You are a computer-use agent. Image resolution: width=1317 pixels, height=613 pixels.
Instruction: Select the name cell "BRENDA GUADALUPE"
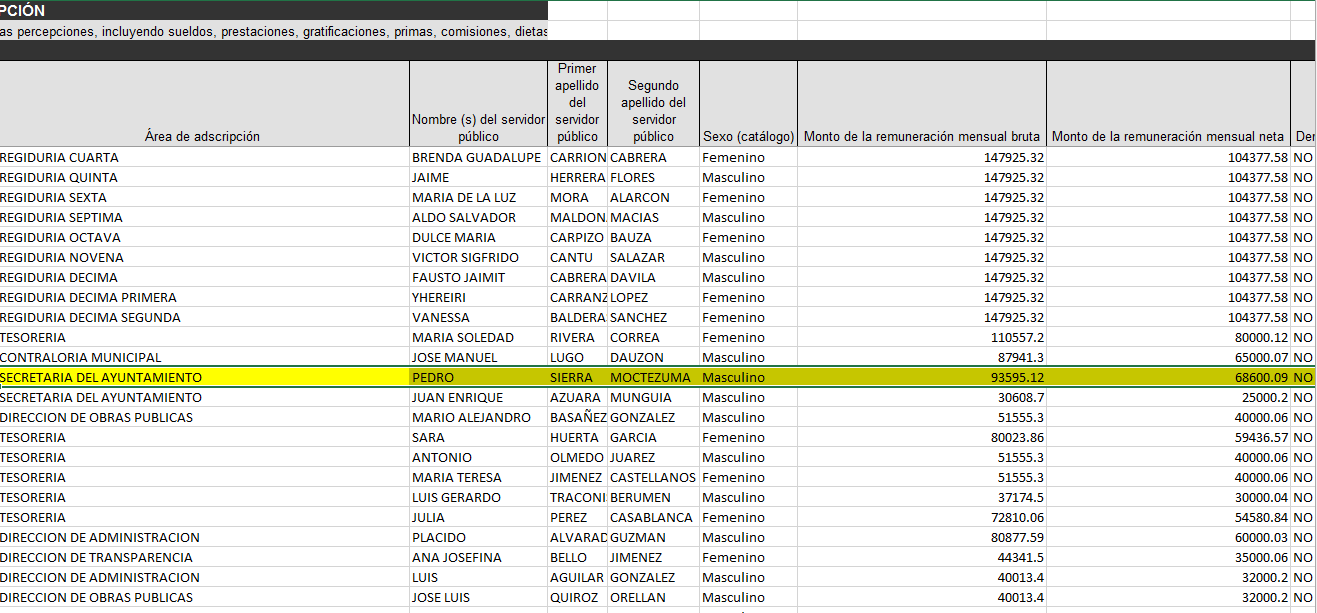(476, 157)
